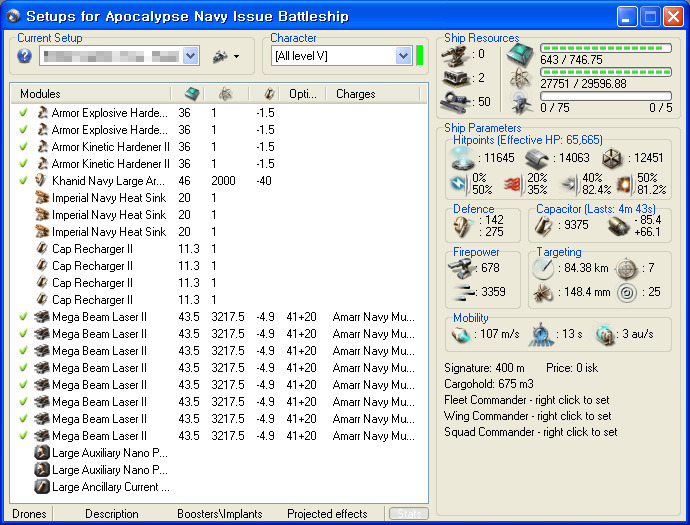Screen dimensions: 690x525
Task: Open the Current Setup dropdown arrow
Action: coord(191,56)
